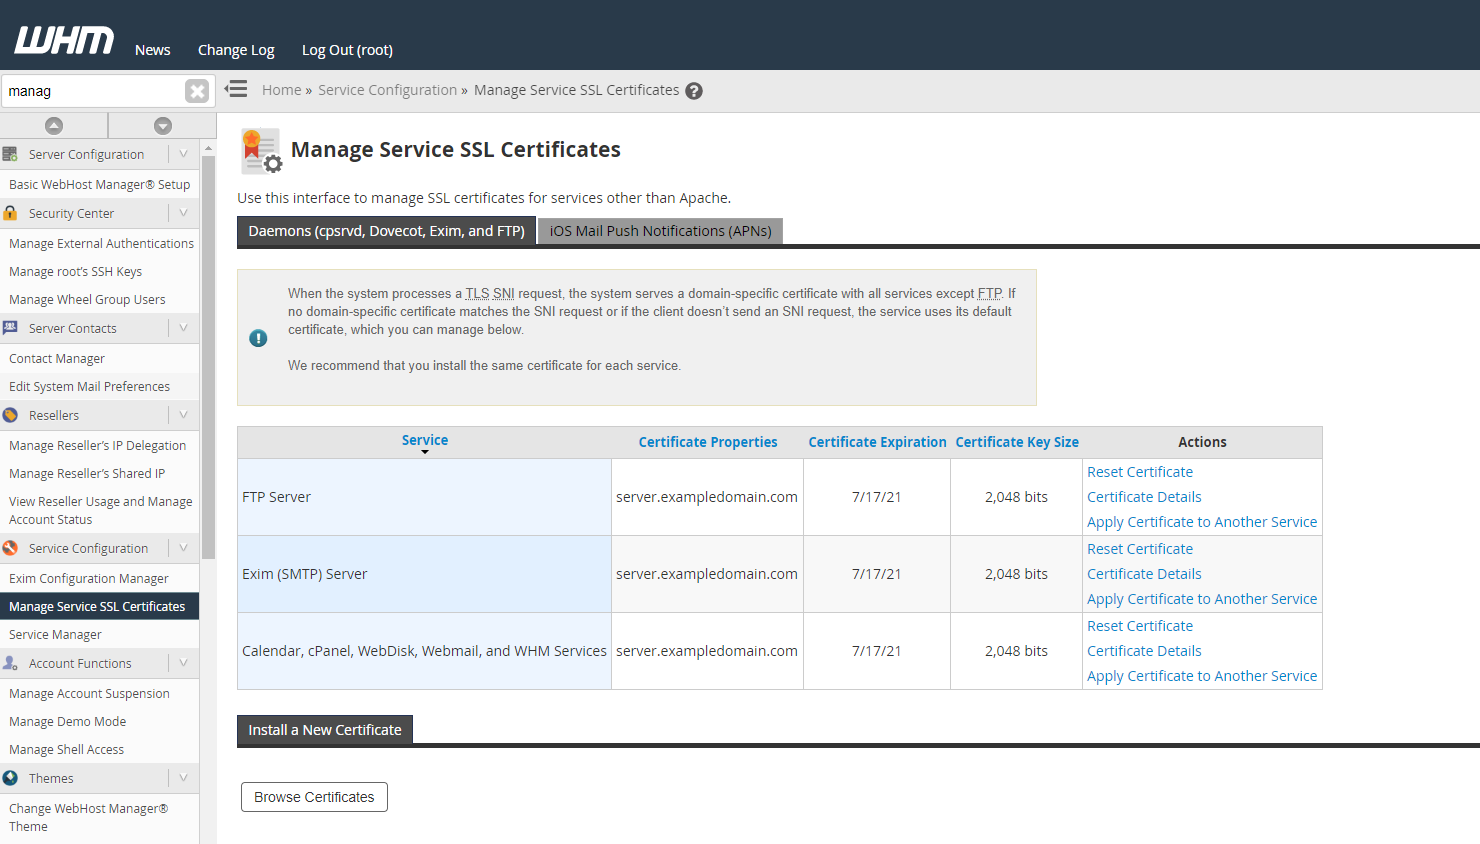Click the Browse Certificates button

[314, 797]
